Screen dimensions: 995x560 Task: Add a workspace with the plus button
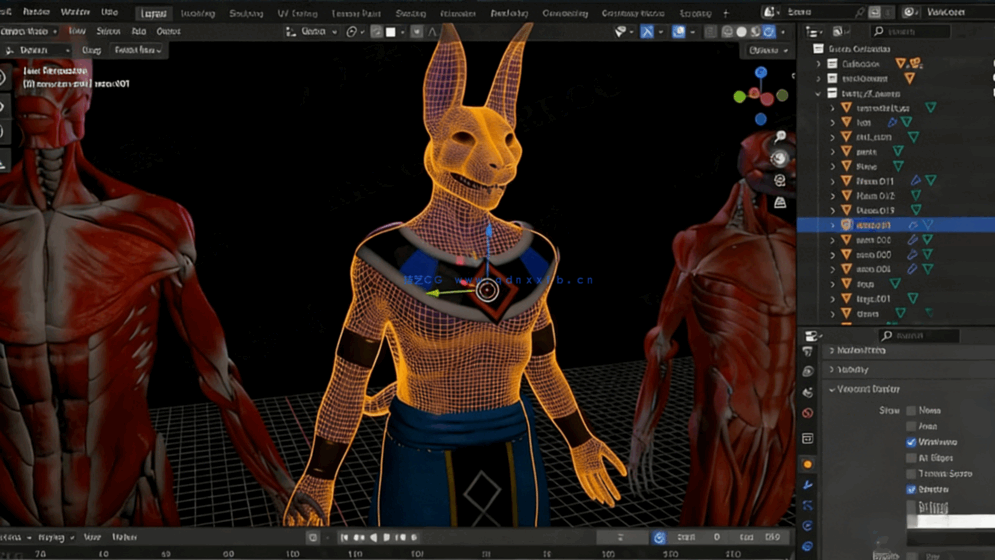726,13
